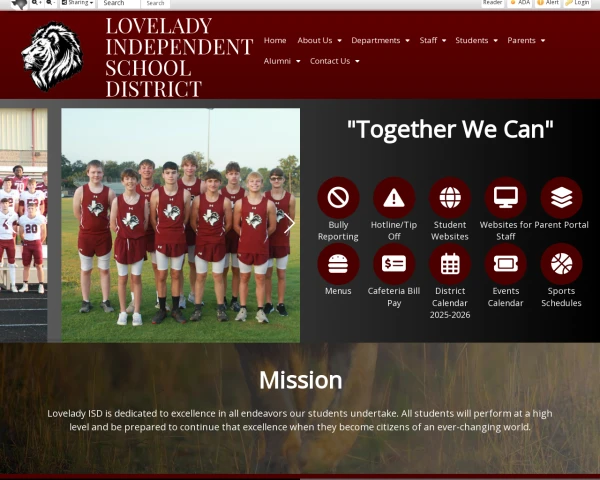
Task: Open the Parents menu
Action: click(x=521, y=40)
